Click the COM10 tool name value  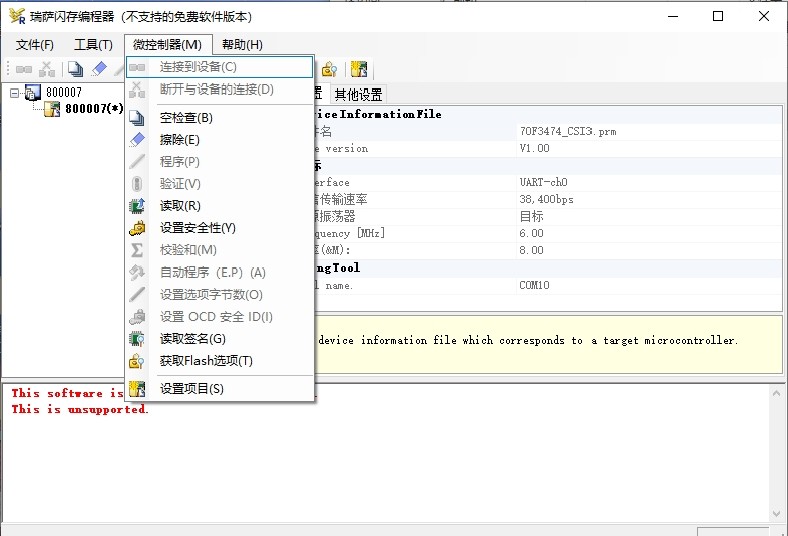click(534, 285)
